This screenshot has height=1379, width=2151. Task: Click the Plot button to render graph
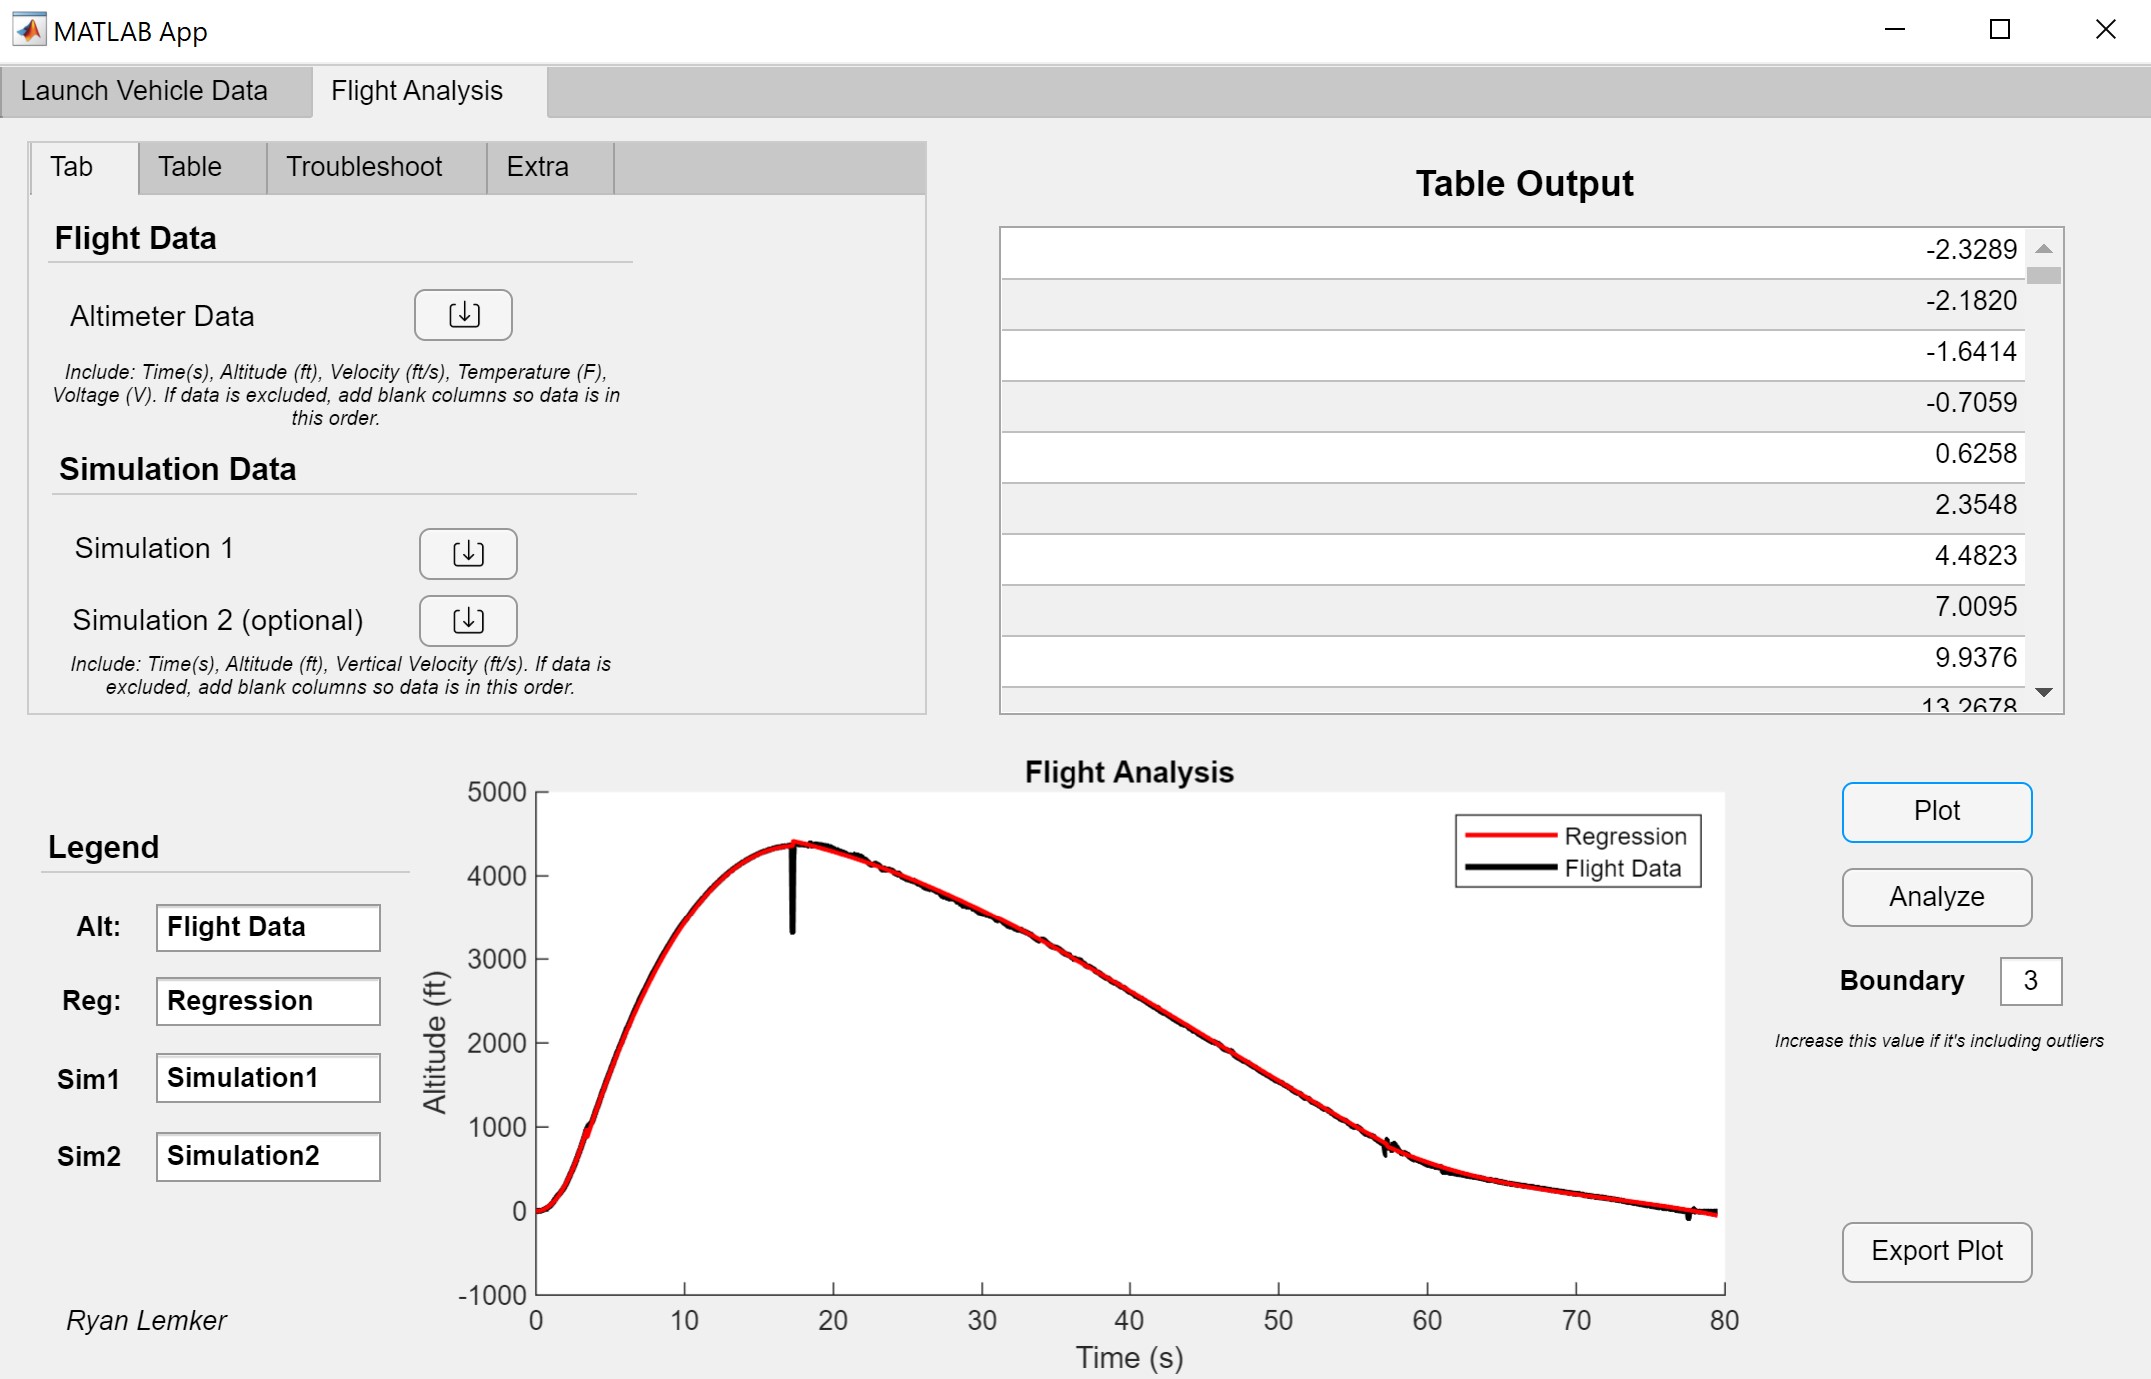1936,810
